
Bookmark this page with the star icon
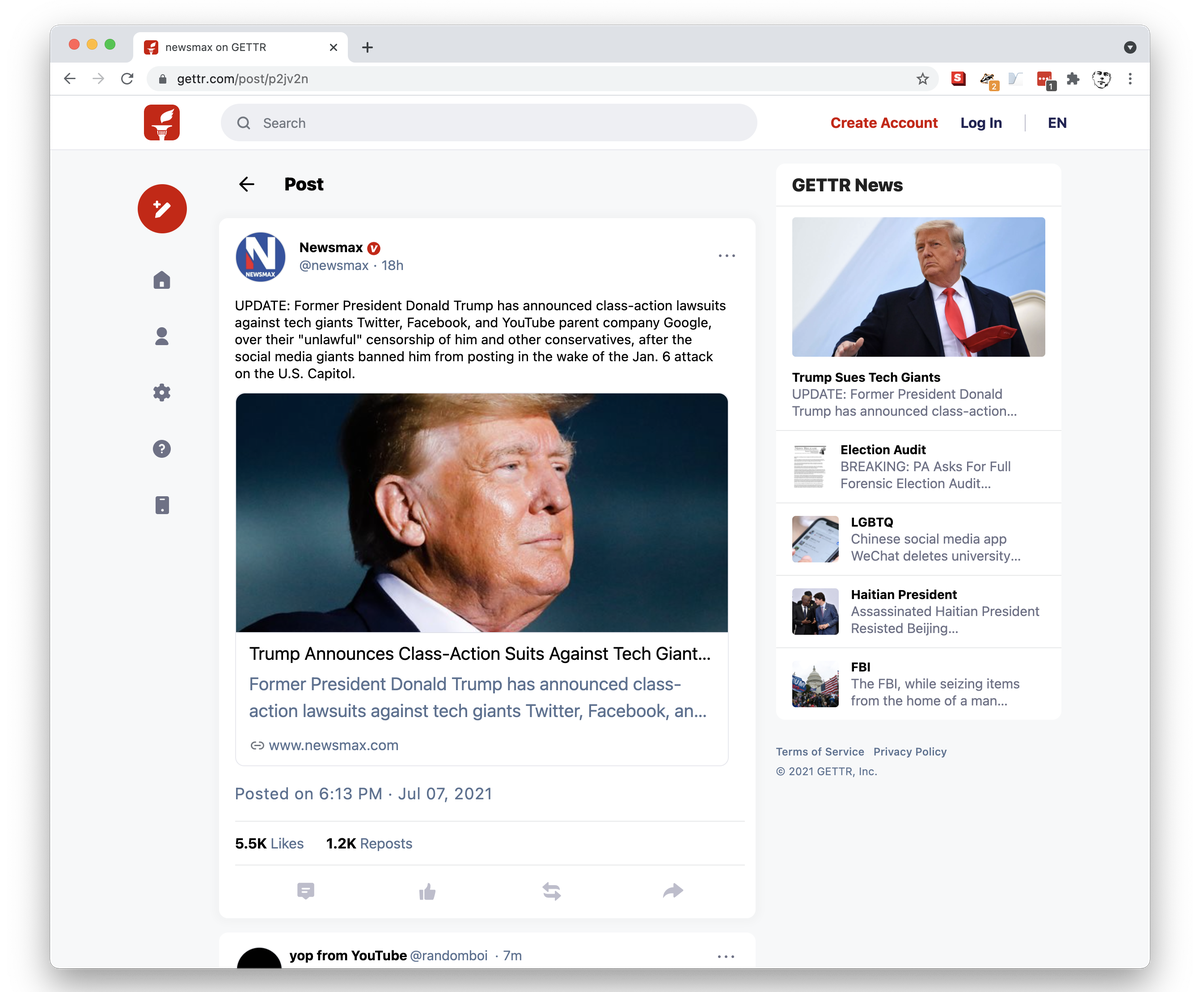point(923,78)
